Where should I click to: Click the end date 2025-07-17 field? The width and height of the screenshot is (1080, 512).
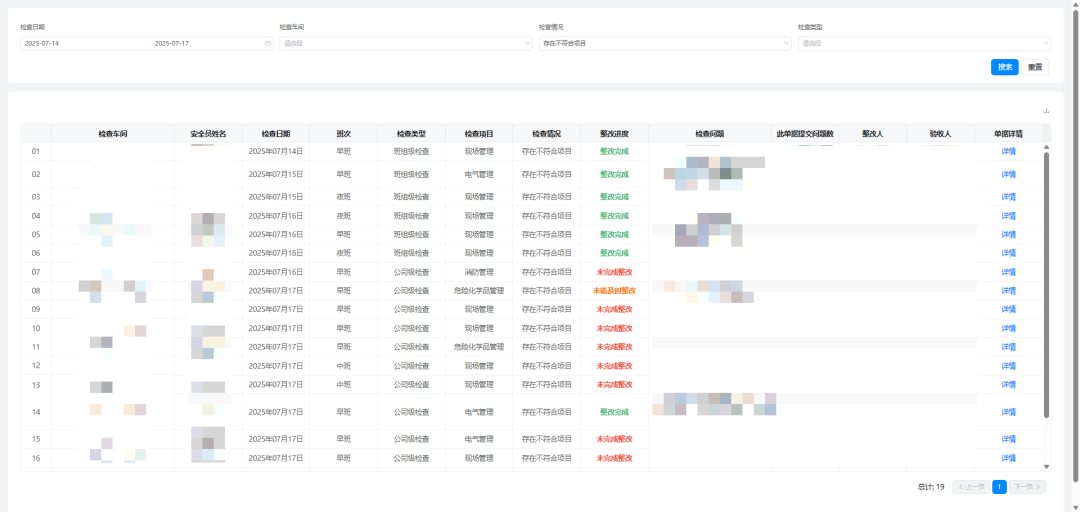[172, 44]
